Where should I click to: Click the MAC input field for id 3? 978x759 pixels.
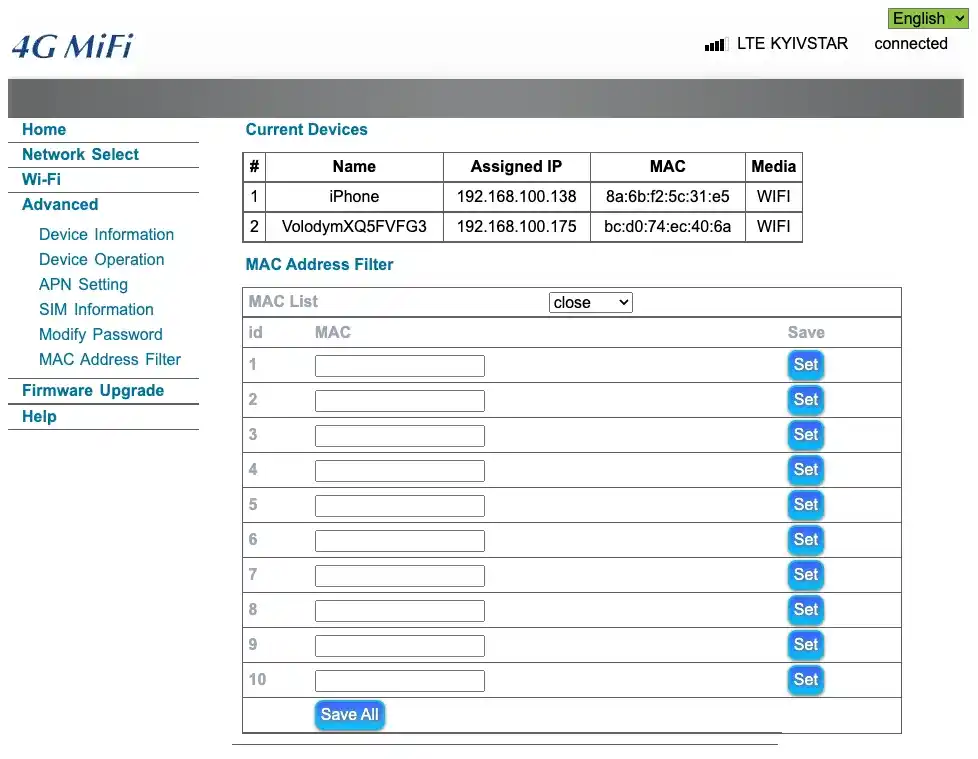point(399,435)
